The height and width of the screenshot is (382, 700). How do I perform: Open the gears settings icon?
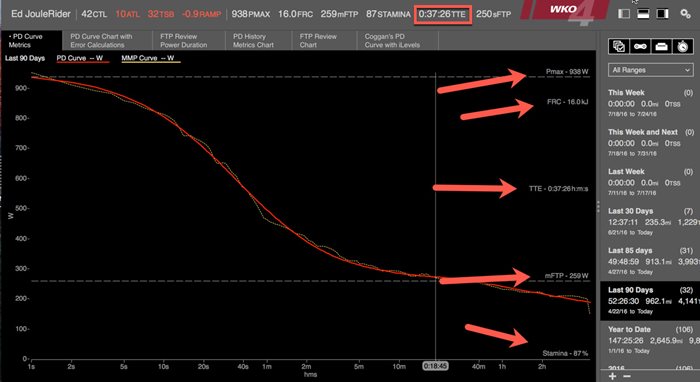pyautogui.click(x=685, y=14)
